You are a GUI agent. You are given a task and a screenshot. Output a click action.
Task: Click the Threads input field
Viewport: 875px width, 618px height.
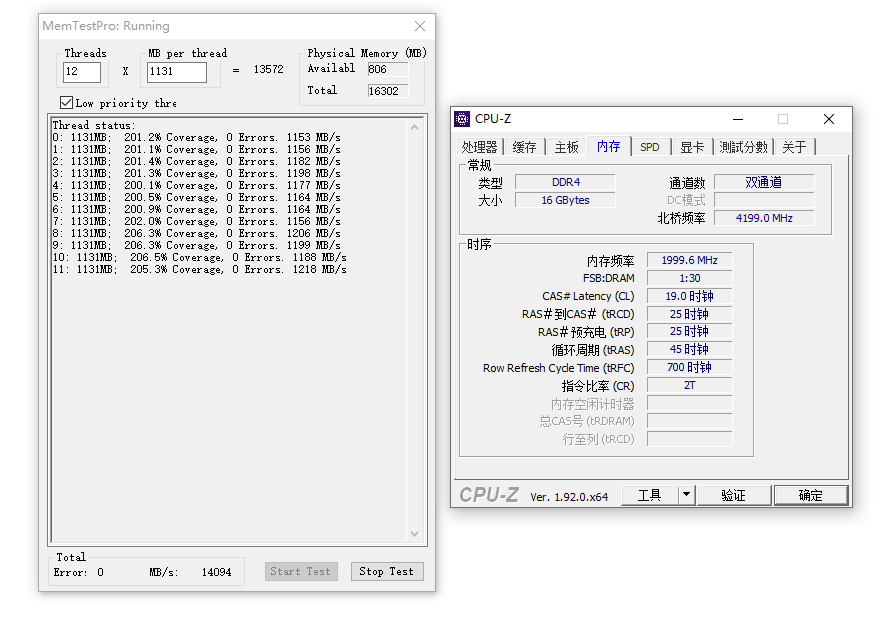(82, 72)
